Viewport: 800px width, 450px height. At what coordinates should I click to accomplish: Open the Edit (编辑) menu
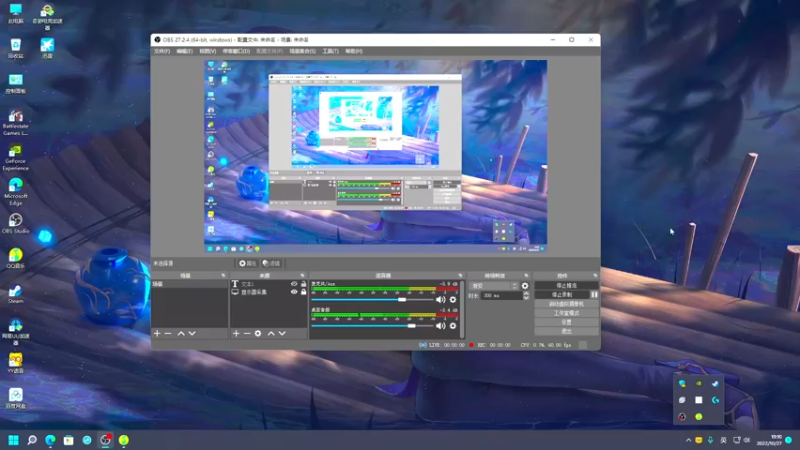coord(184,51)
